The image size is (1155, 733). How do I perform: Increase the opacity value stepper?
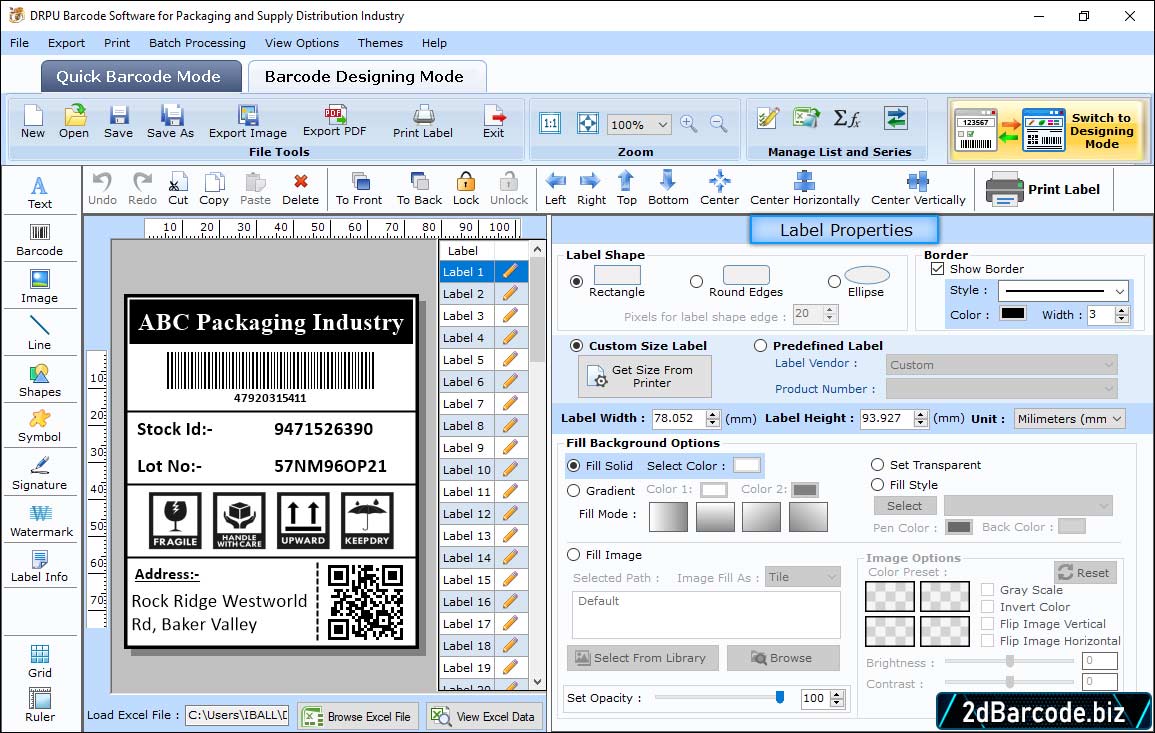pos(837,694)
